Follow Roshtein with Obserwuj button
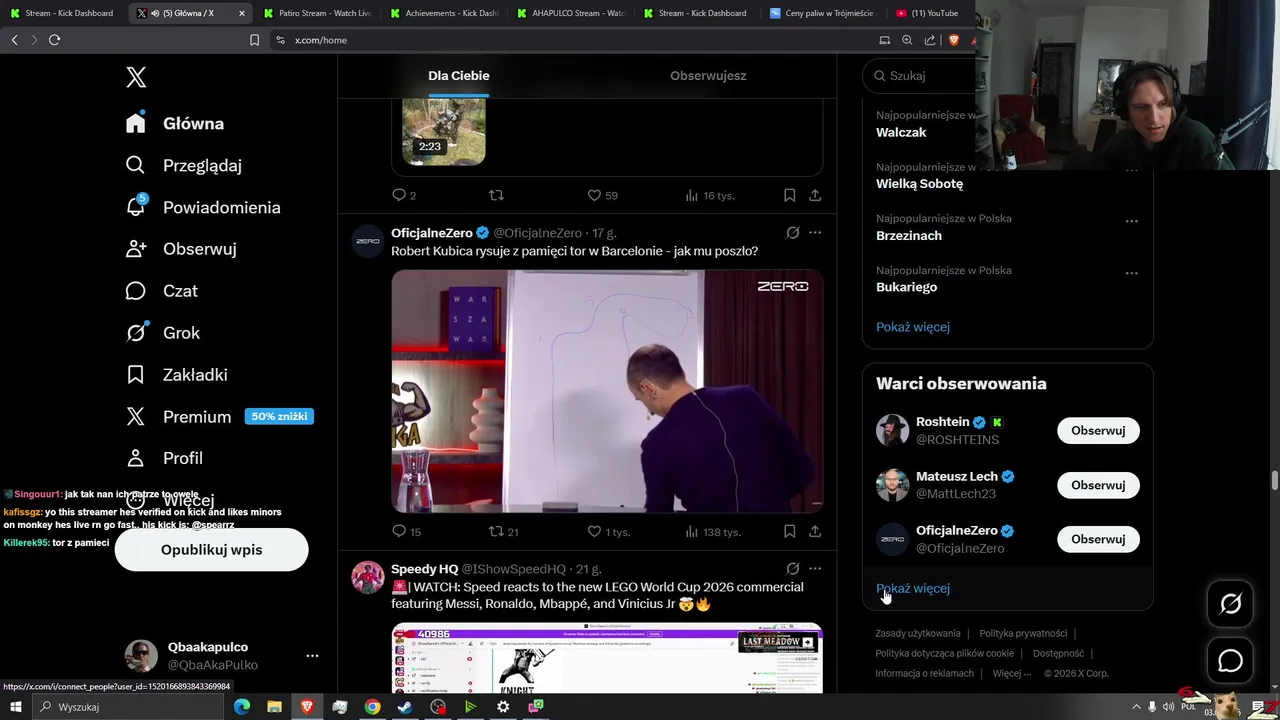 tap(1098, 431)
